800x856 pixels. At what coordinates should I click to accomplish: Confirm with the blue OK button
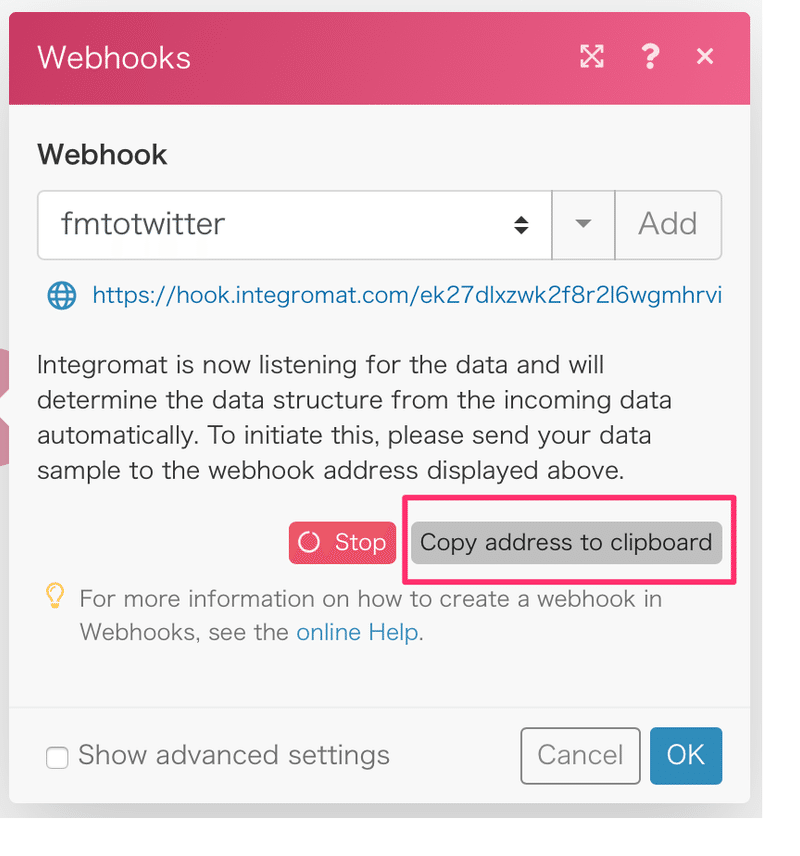685,755
